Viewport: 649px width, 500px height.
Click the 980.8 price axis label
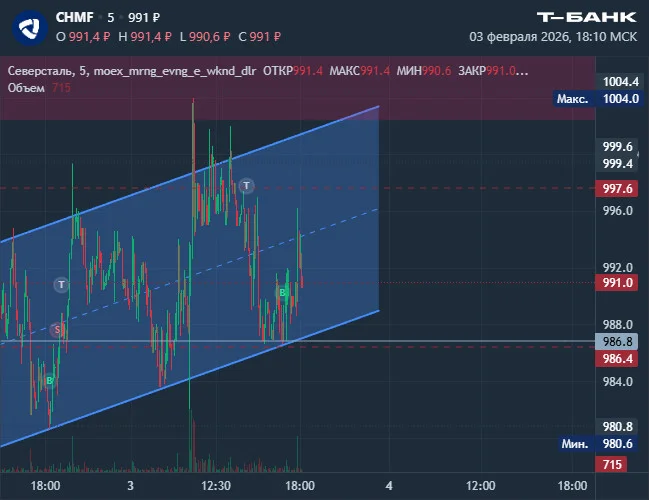coord(618,426)
